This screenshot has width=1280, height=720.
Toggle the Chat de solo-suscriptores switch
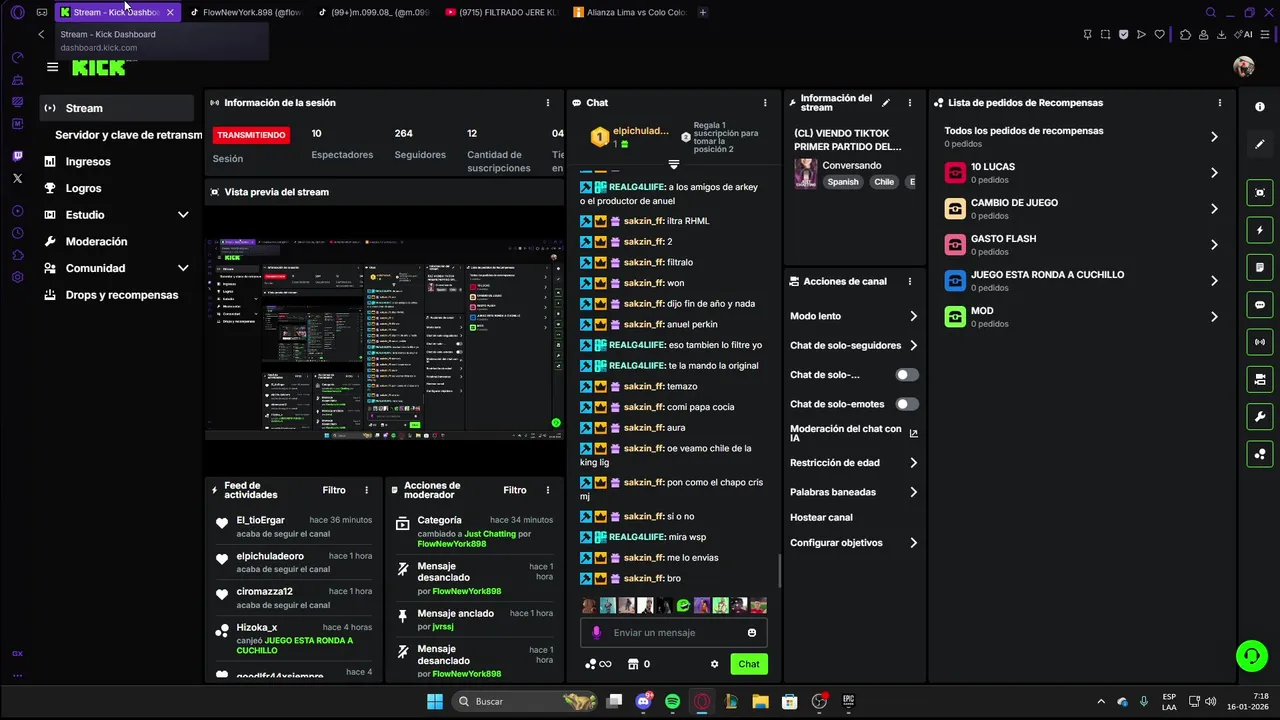click(906, 375)
